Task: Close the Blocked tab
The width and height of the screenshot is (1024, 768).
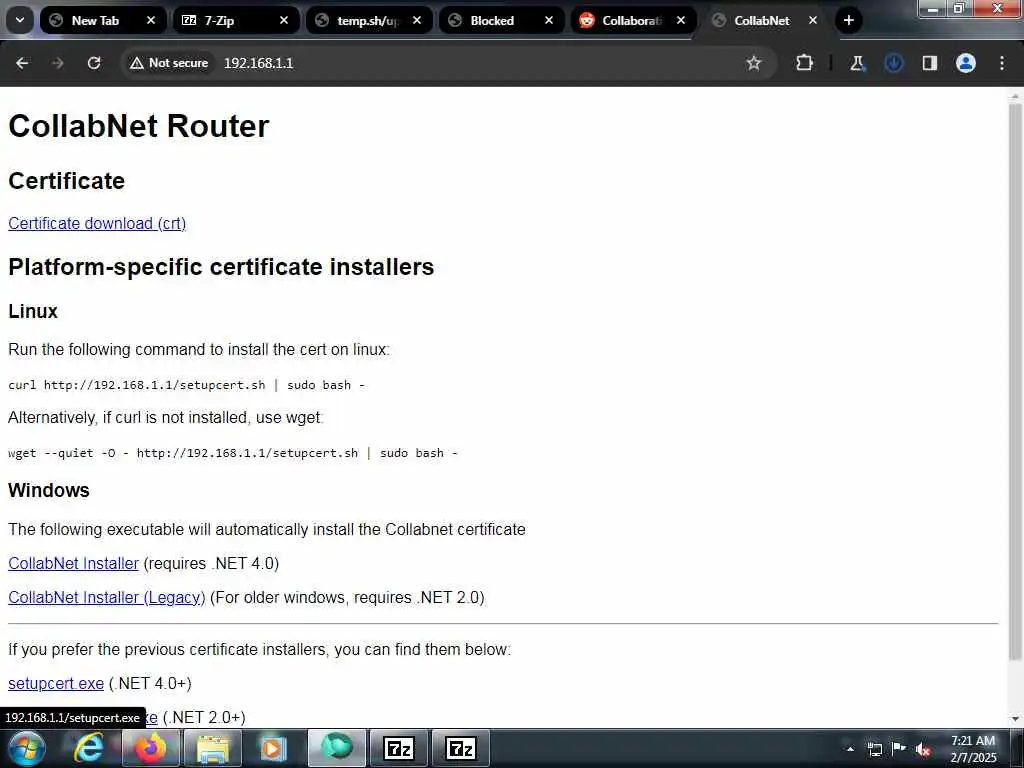Action: pyautogui.click(x=549, y=20)
